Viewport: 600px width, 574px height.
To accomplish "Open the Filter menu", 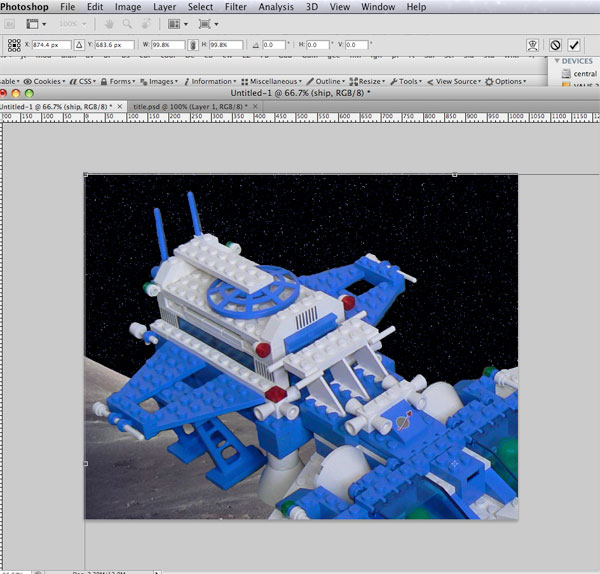I will (x=236, y=7).
